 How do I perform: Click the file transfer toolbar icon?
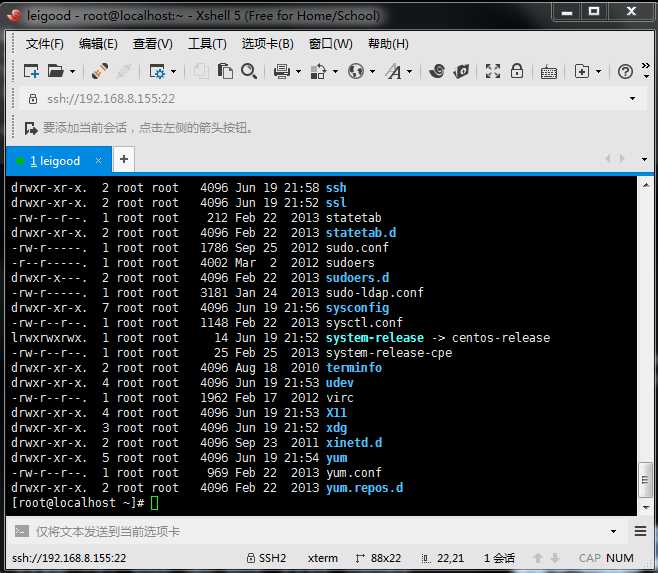[x=318, y=71]
